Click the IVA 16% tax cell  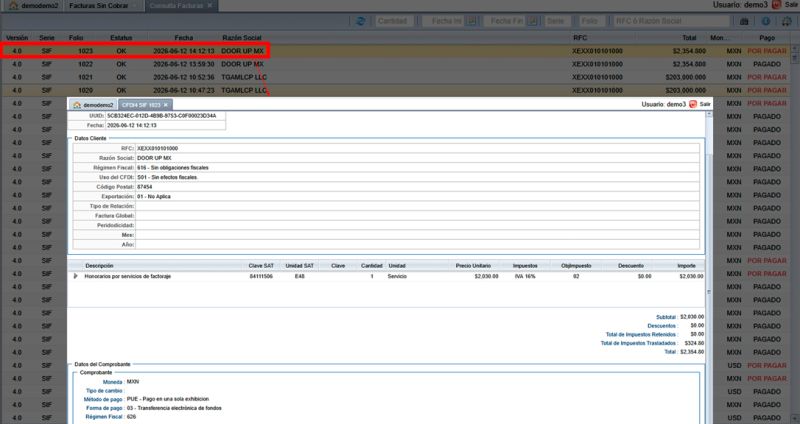[x=525, y=276]
